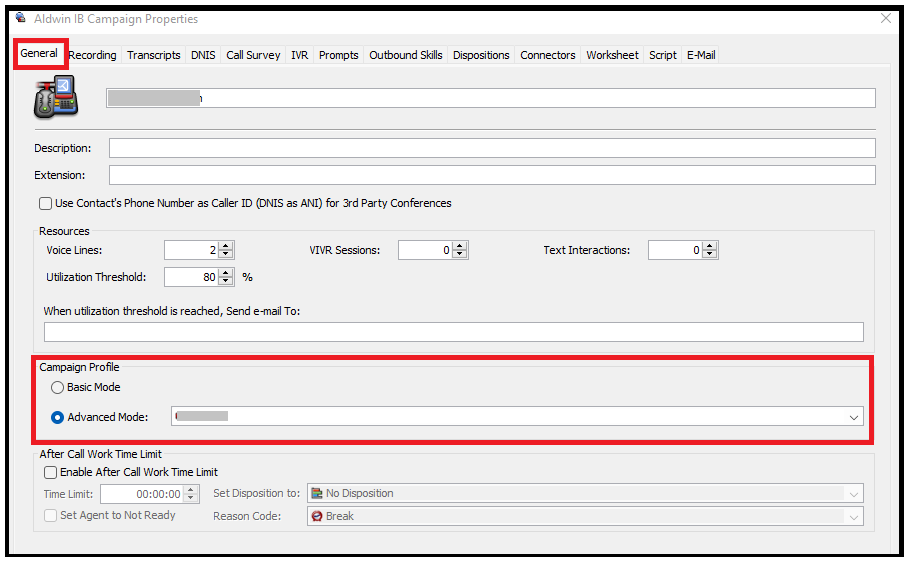The image size is (909, 562).
Task: Open the Worksheet tab
Action: (x=612, y=55)
